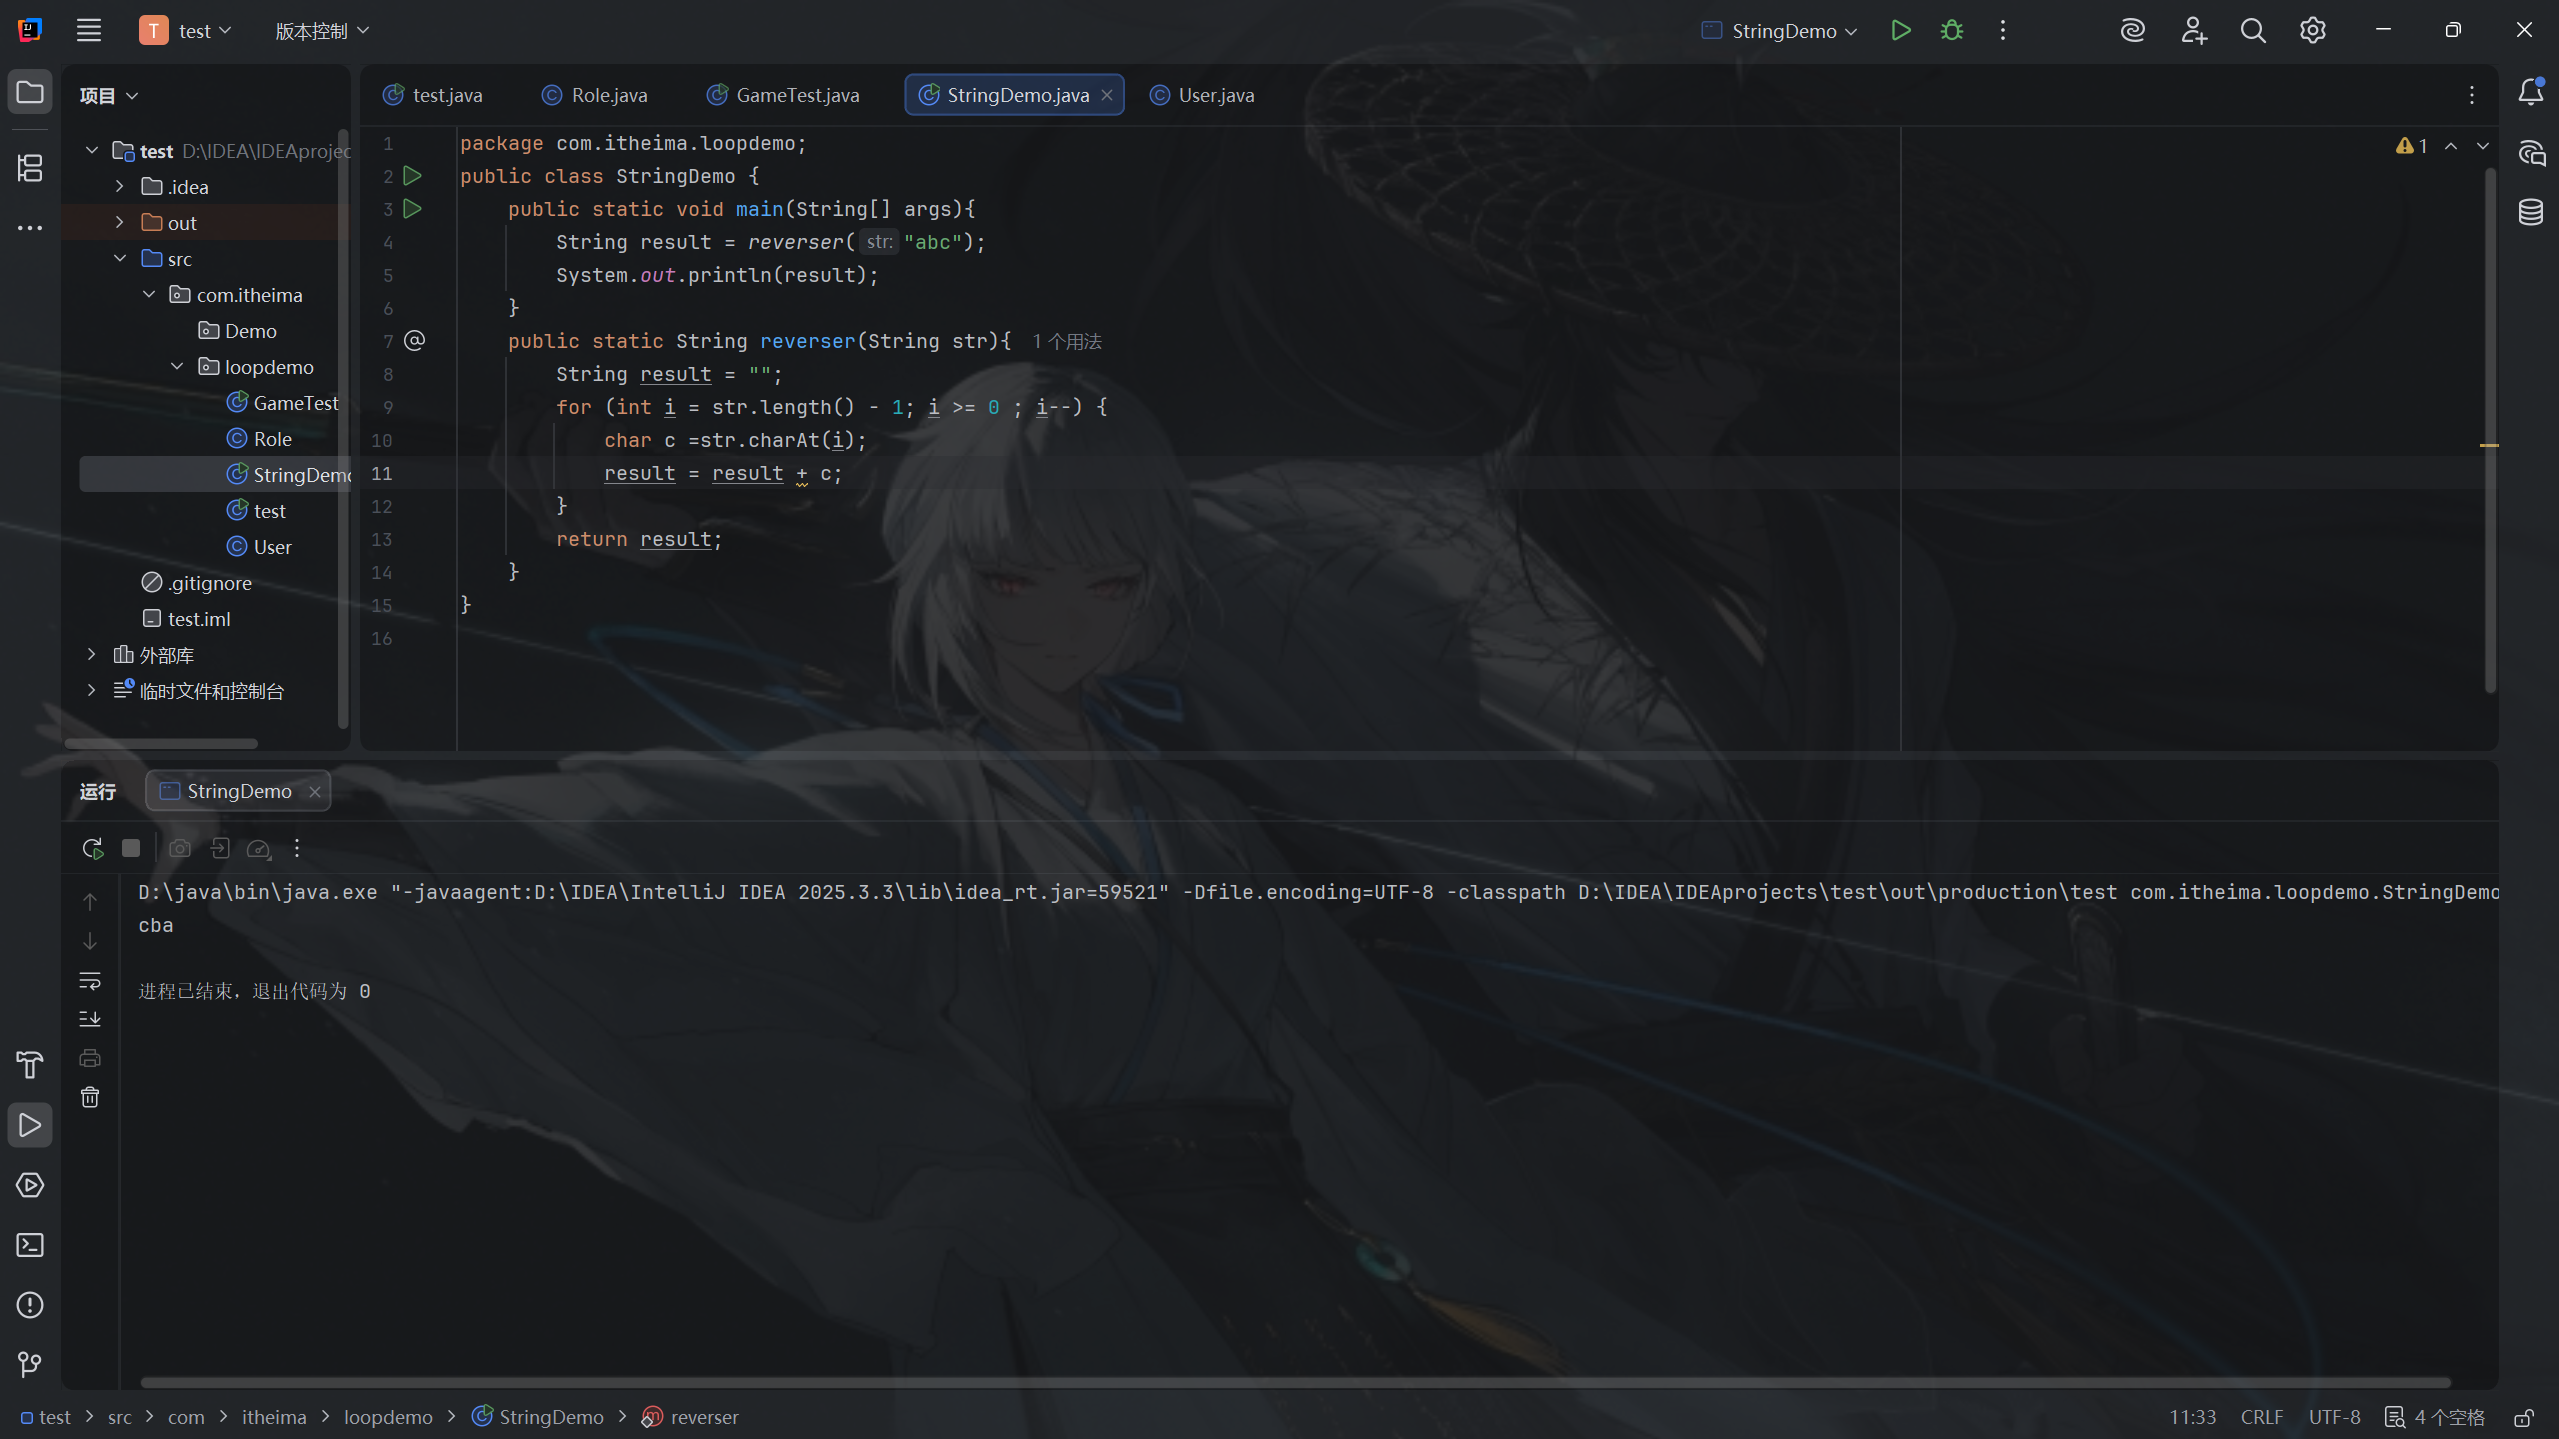The image size is (2559, 1439).
Task: Open 4 个空格 indent settings
Action: (x=2435, y=1418)
